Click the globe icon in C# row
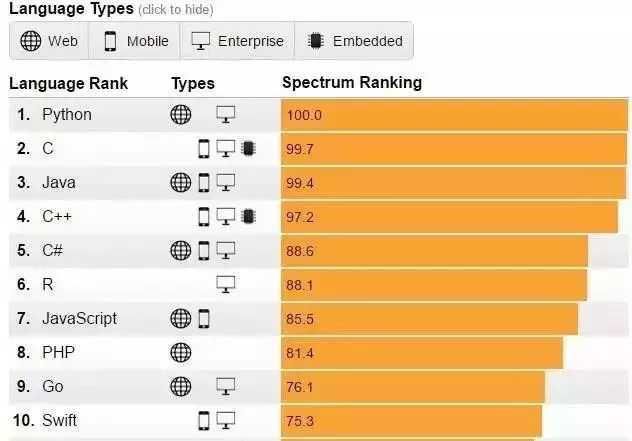Viewport: 632px width, 441px height. coord(181,250)
